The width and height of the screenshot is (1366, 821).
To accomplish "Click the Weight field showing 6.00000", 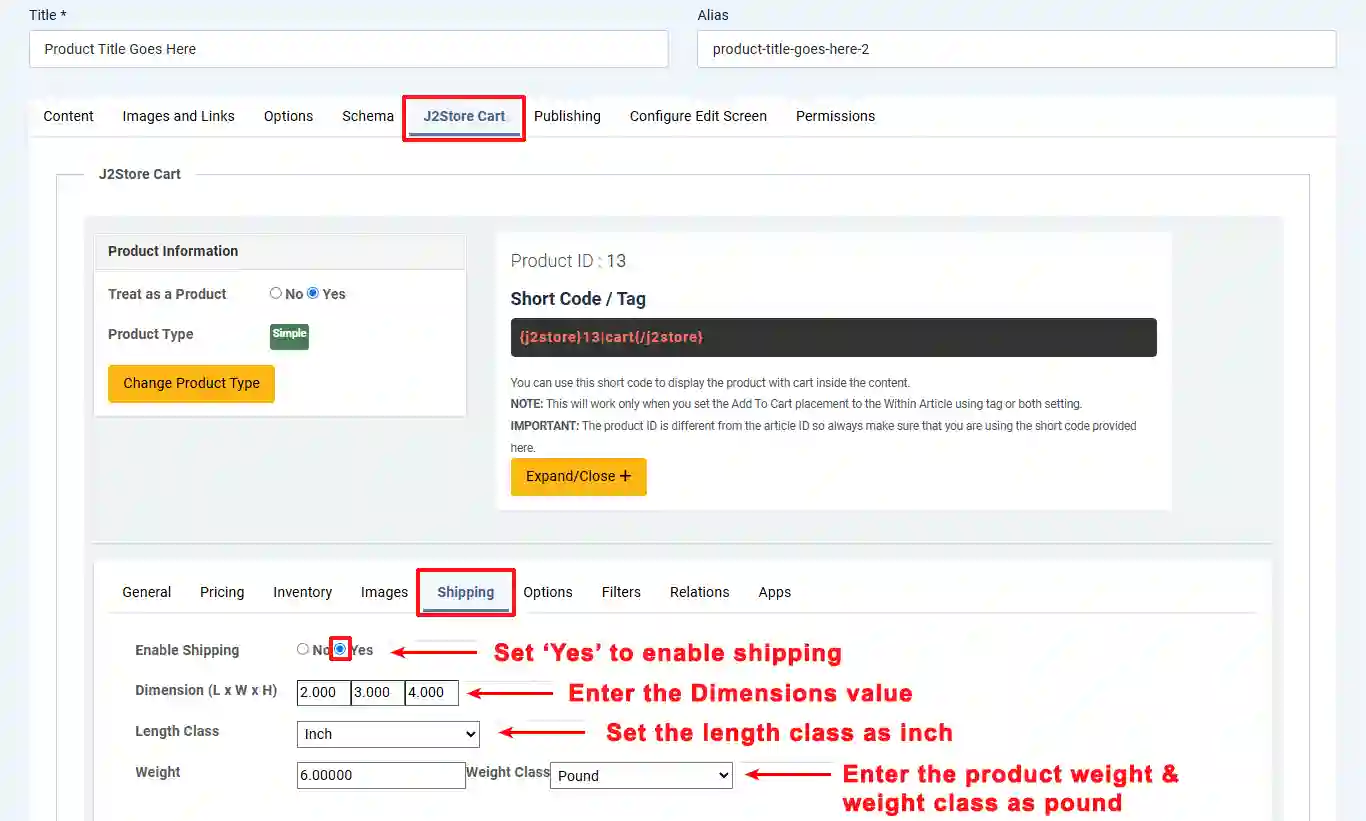I will pos(381,775).
